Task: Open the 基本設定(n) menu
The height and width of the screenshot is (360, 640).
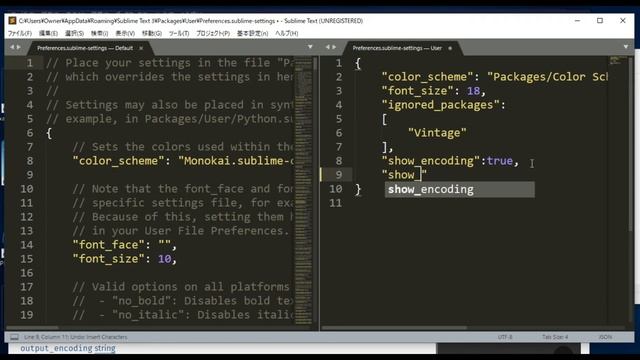Action: pyautogui.click(x=253, y=33)
